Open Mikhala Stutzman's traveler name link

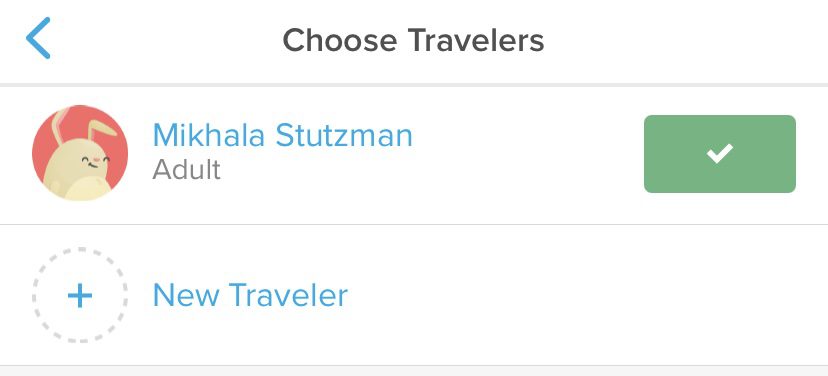pyautogui.click(x=283, y=135)
